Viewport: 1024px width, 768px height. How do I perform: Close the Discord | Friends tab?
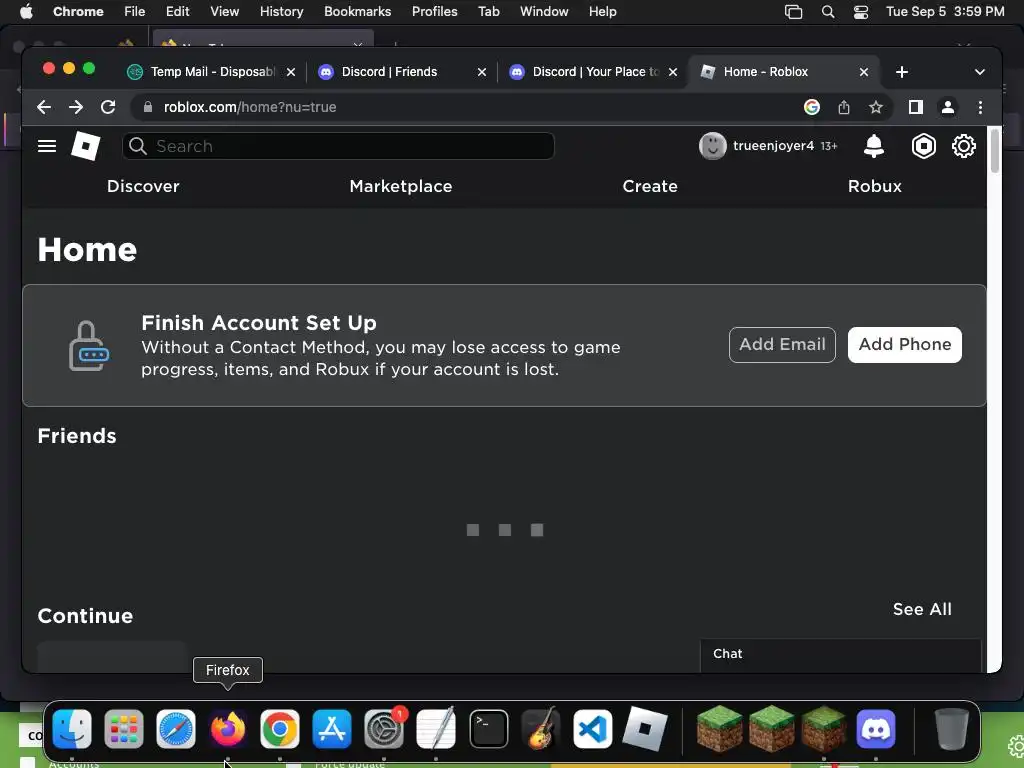click(481, 72)
